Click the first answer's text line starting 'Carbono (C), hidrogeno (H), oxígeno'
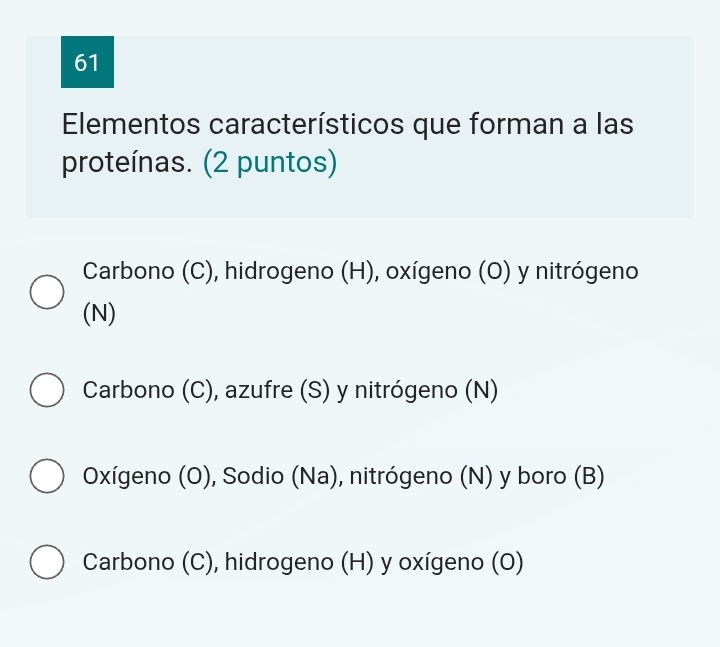Image resolution: width=720 pixels, height=647 pixels. click(x=360, y=270)
